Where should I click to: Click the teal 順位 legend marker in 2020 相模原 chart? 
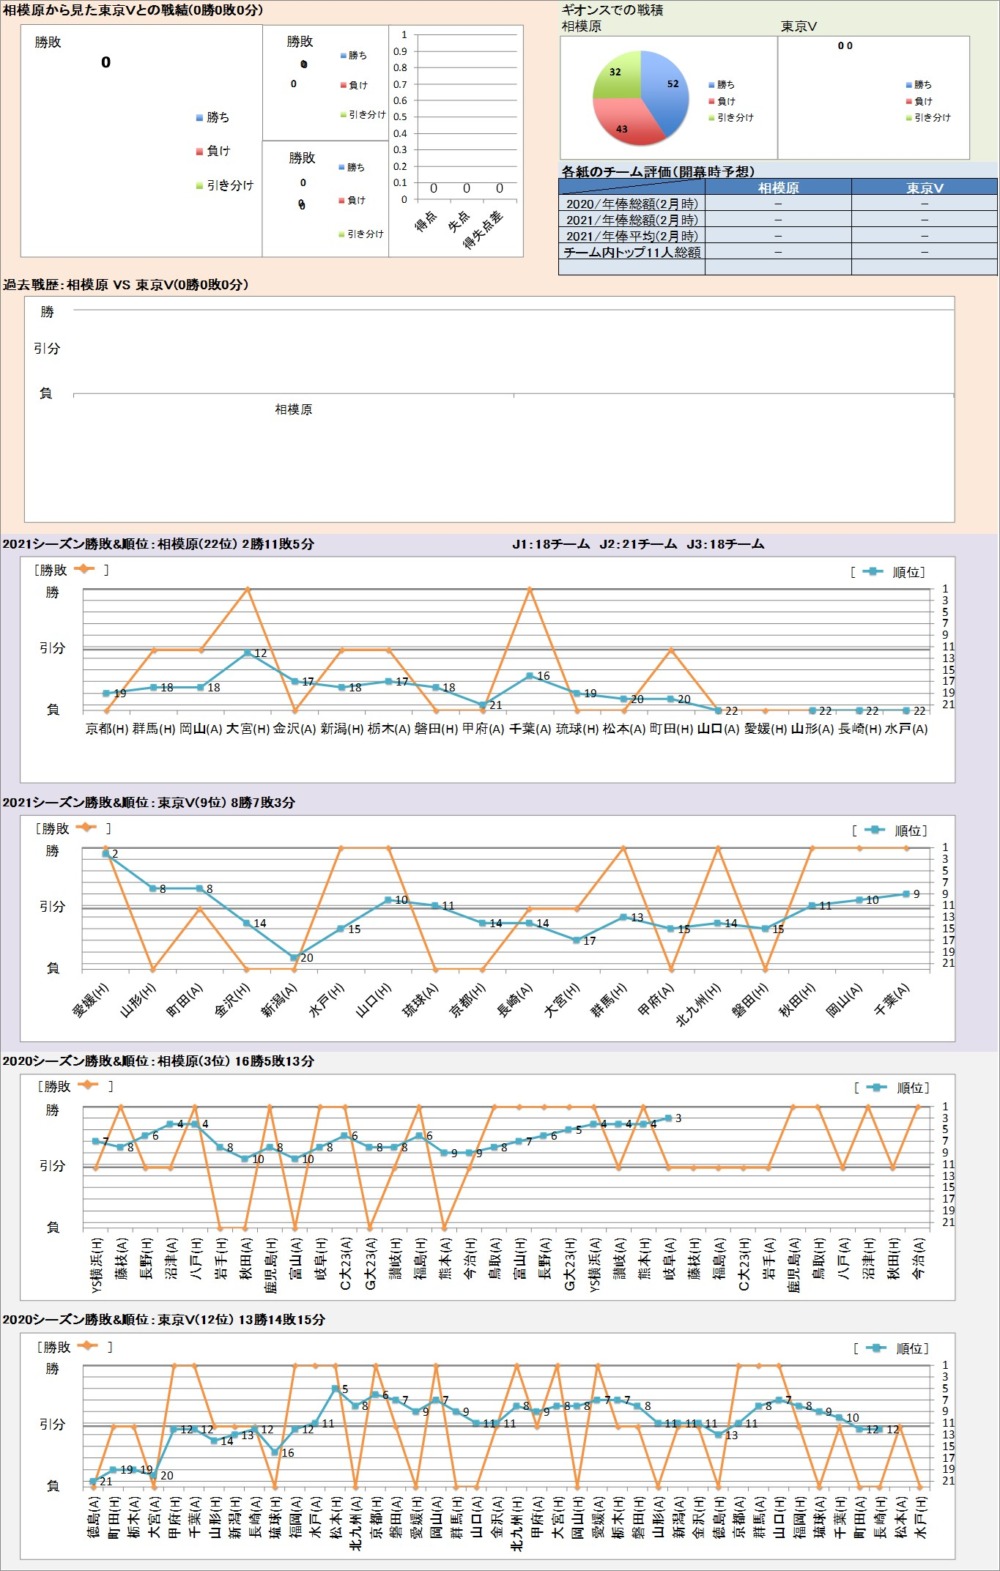click(x=876, y=1088)
